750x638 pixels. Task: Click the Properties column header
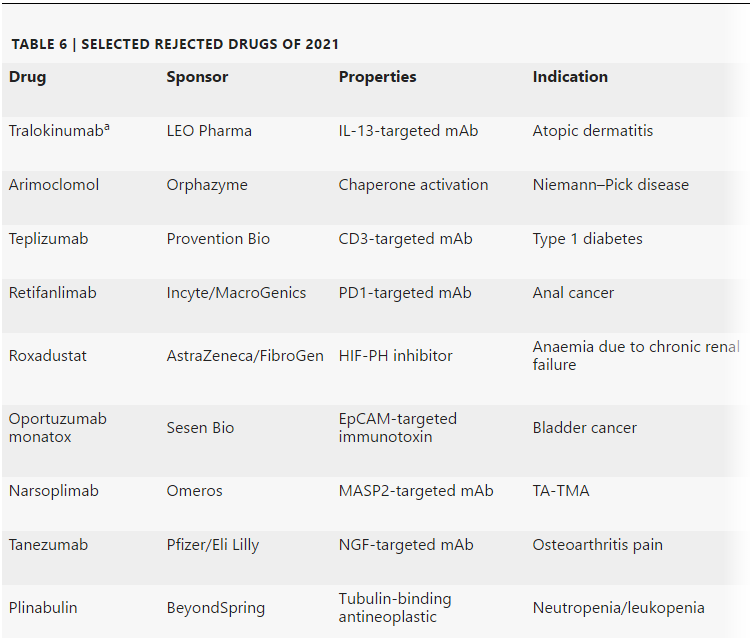377,77
